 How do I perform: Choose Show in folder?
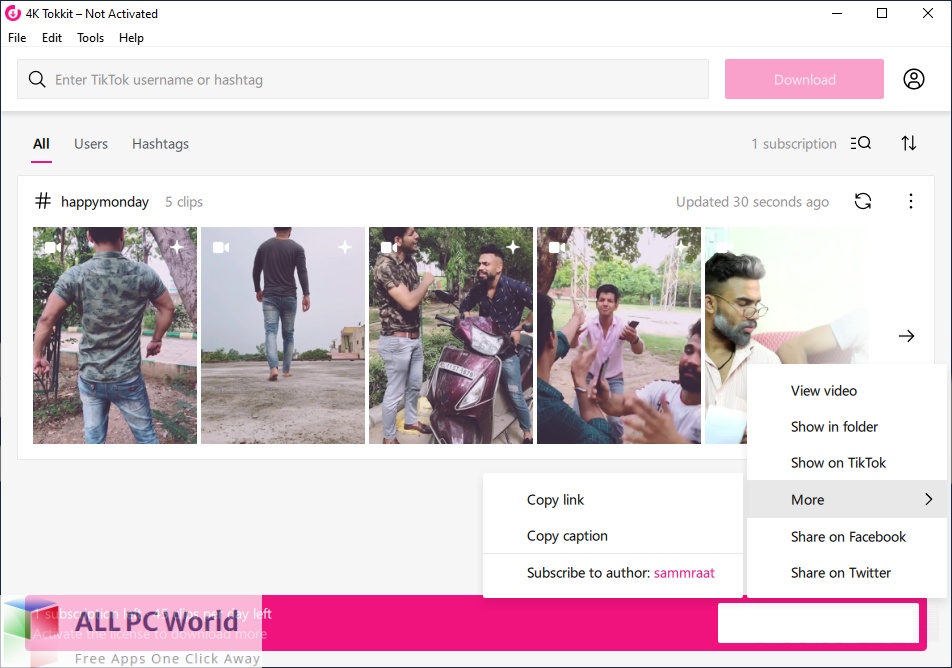point(846,427)
